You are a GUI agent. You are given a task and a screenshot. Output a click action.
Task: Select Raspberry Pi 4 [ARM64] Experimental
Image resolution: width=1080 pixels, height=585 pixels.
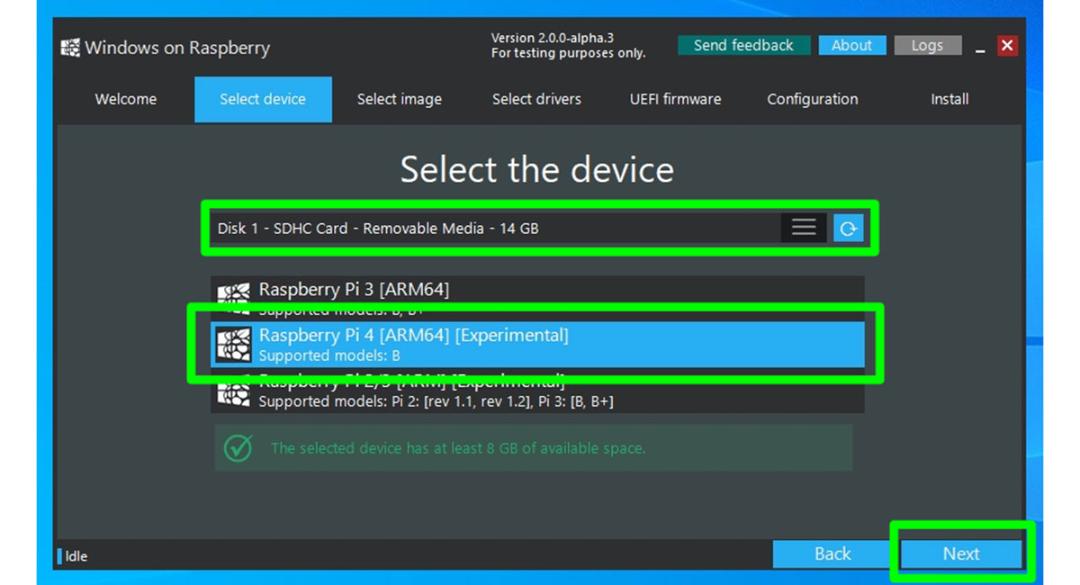pyautogui.click(x=537, y=344)
